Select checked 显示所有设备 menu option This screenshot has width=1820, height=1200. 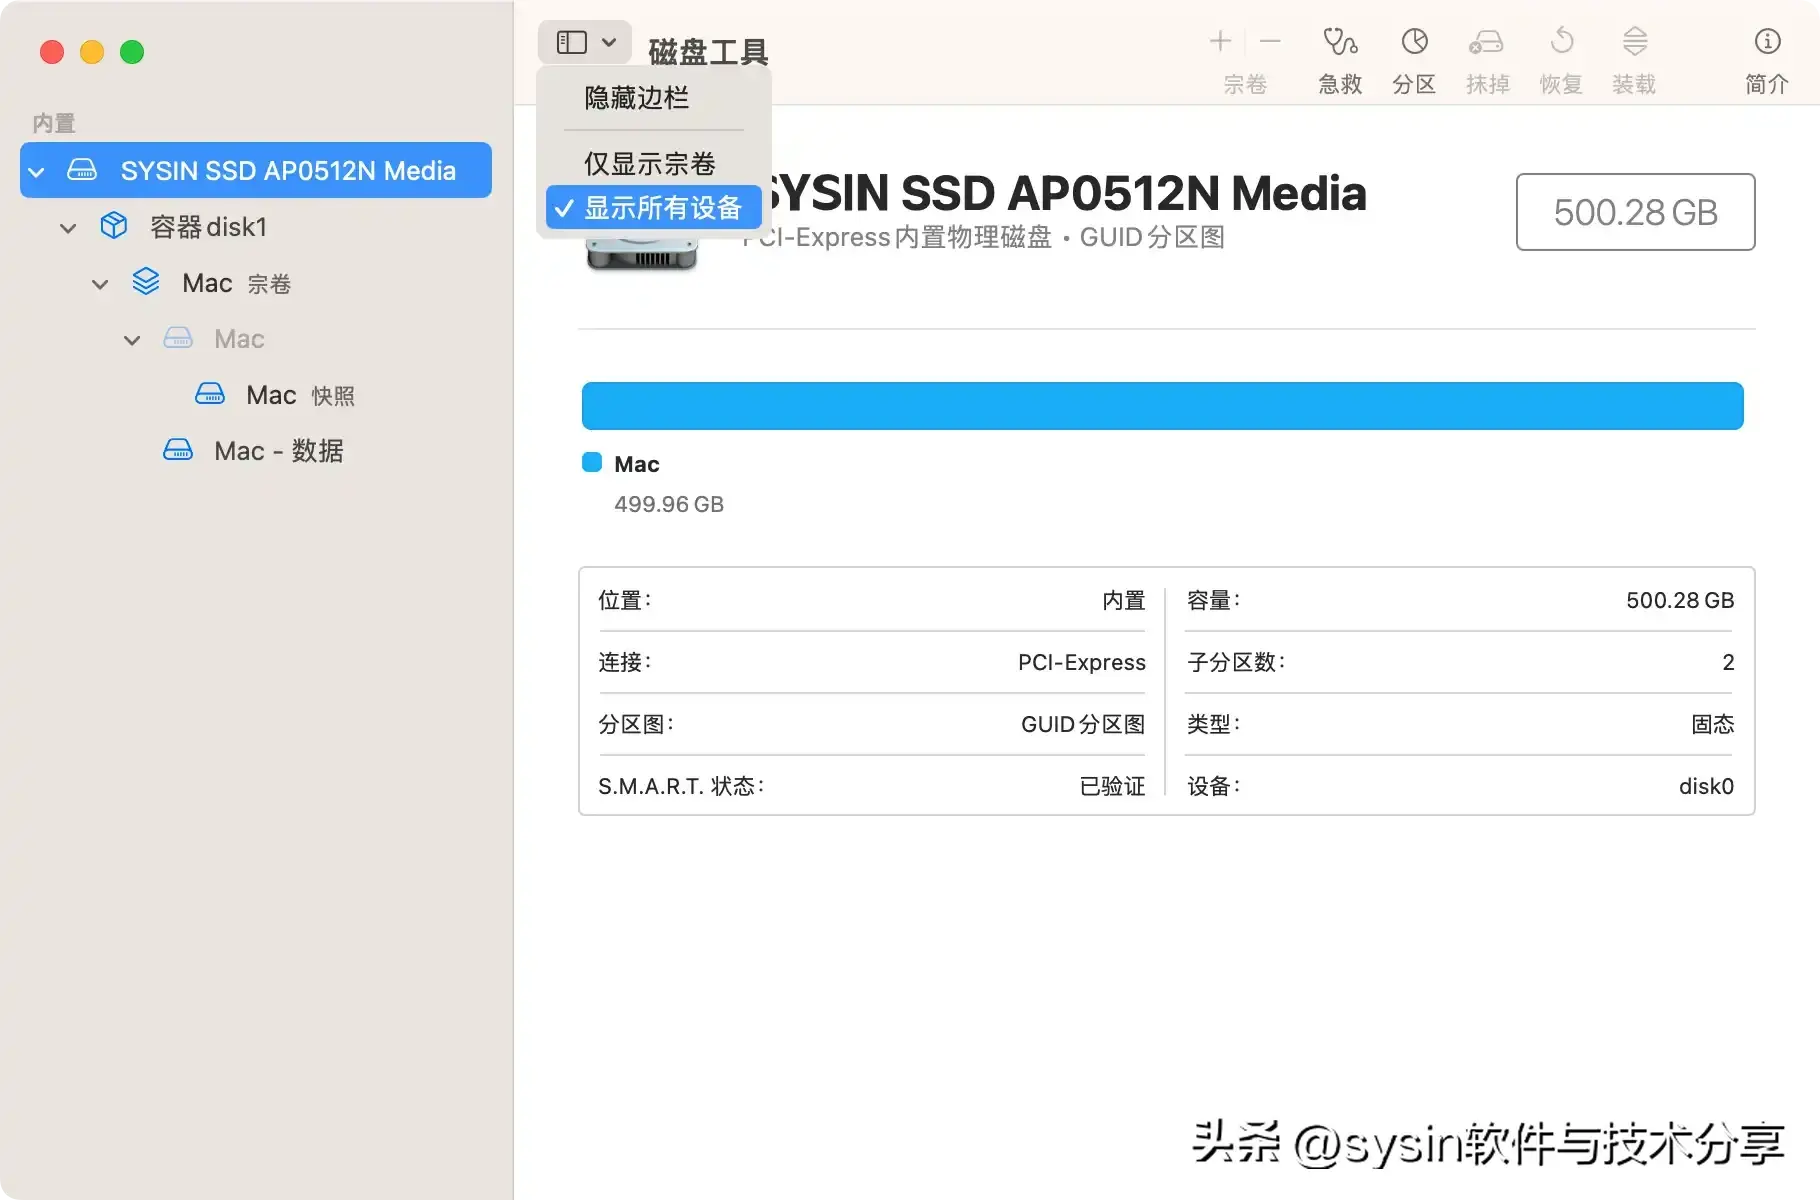(654, 207)
